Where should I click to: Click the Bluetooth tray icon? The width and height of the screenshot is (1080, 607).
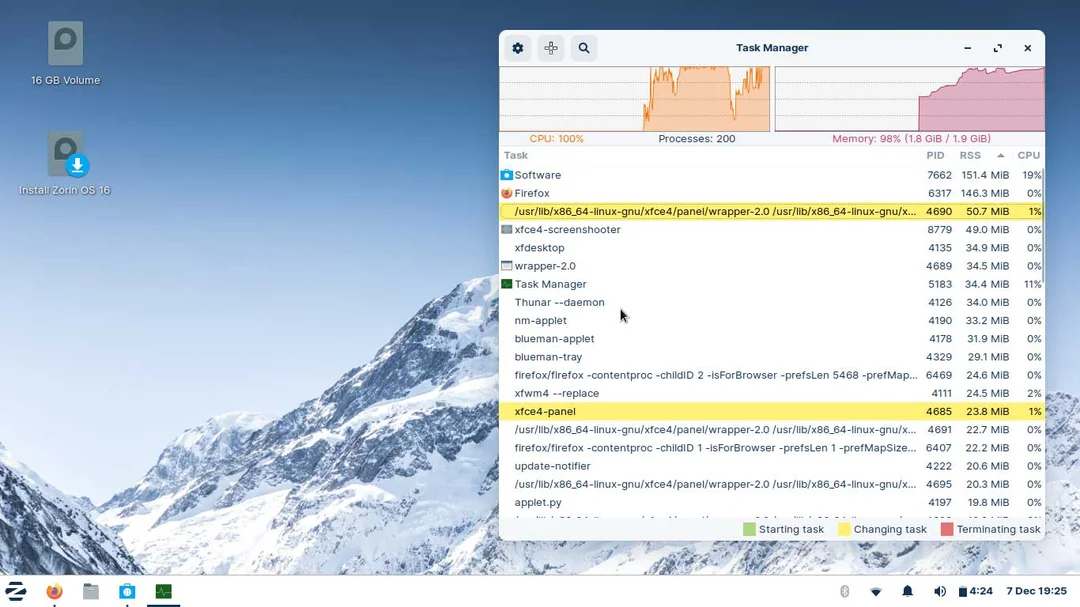pyautogui.click(x=844, y=591)
